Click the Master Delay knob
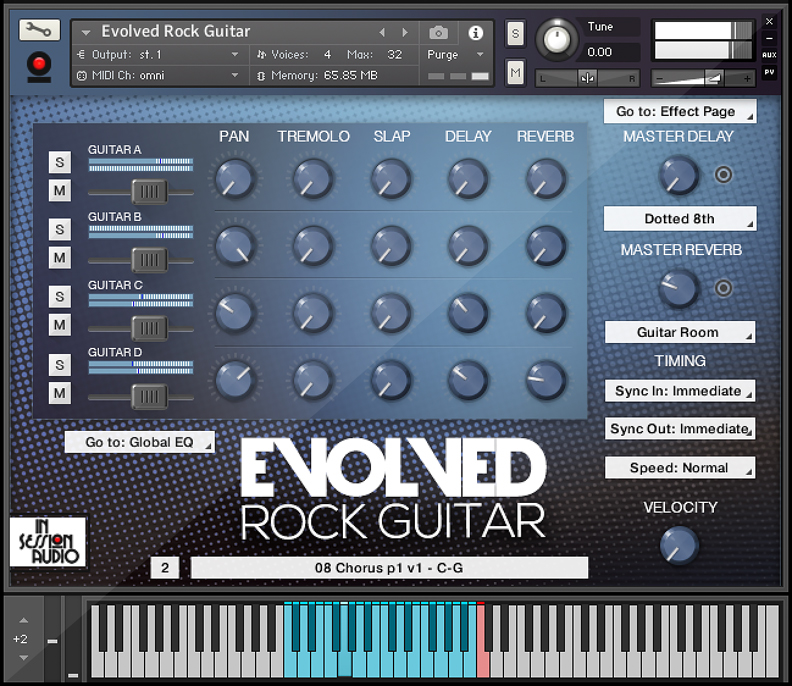The height and width of the screenshot is (686, 792). coord(679,175)
